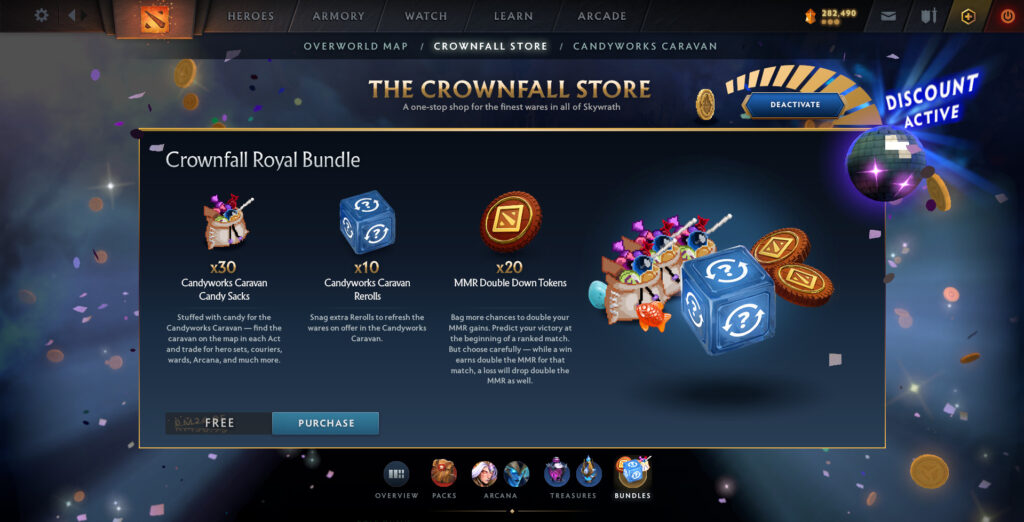Open the shield and sword armory icon

(928, 16)
